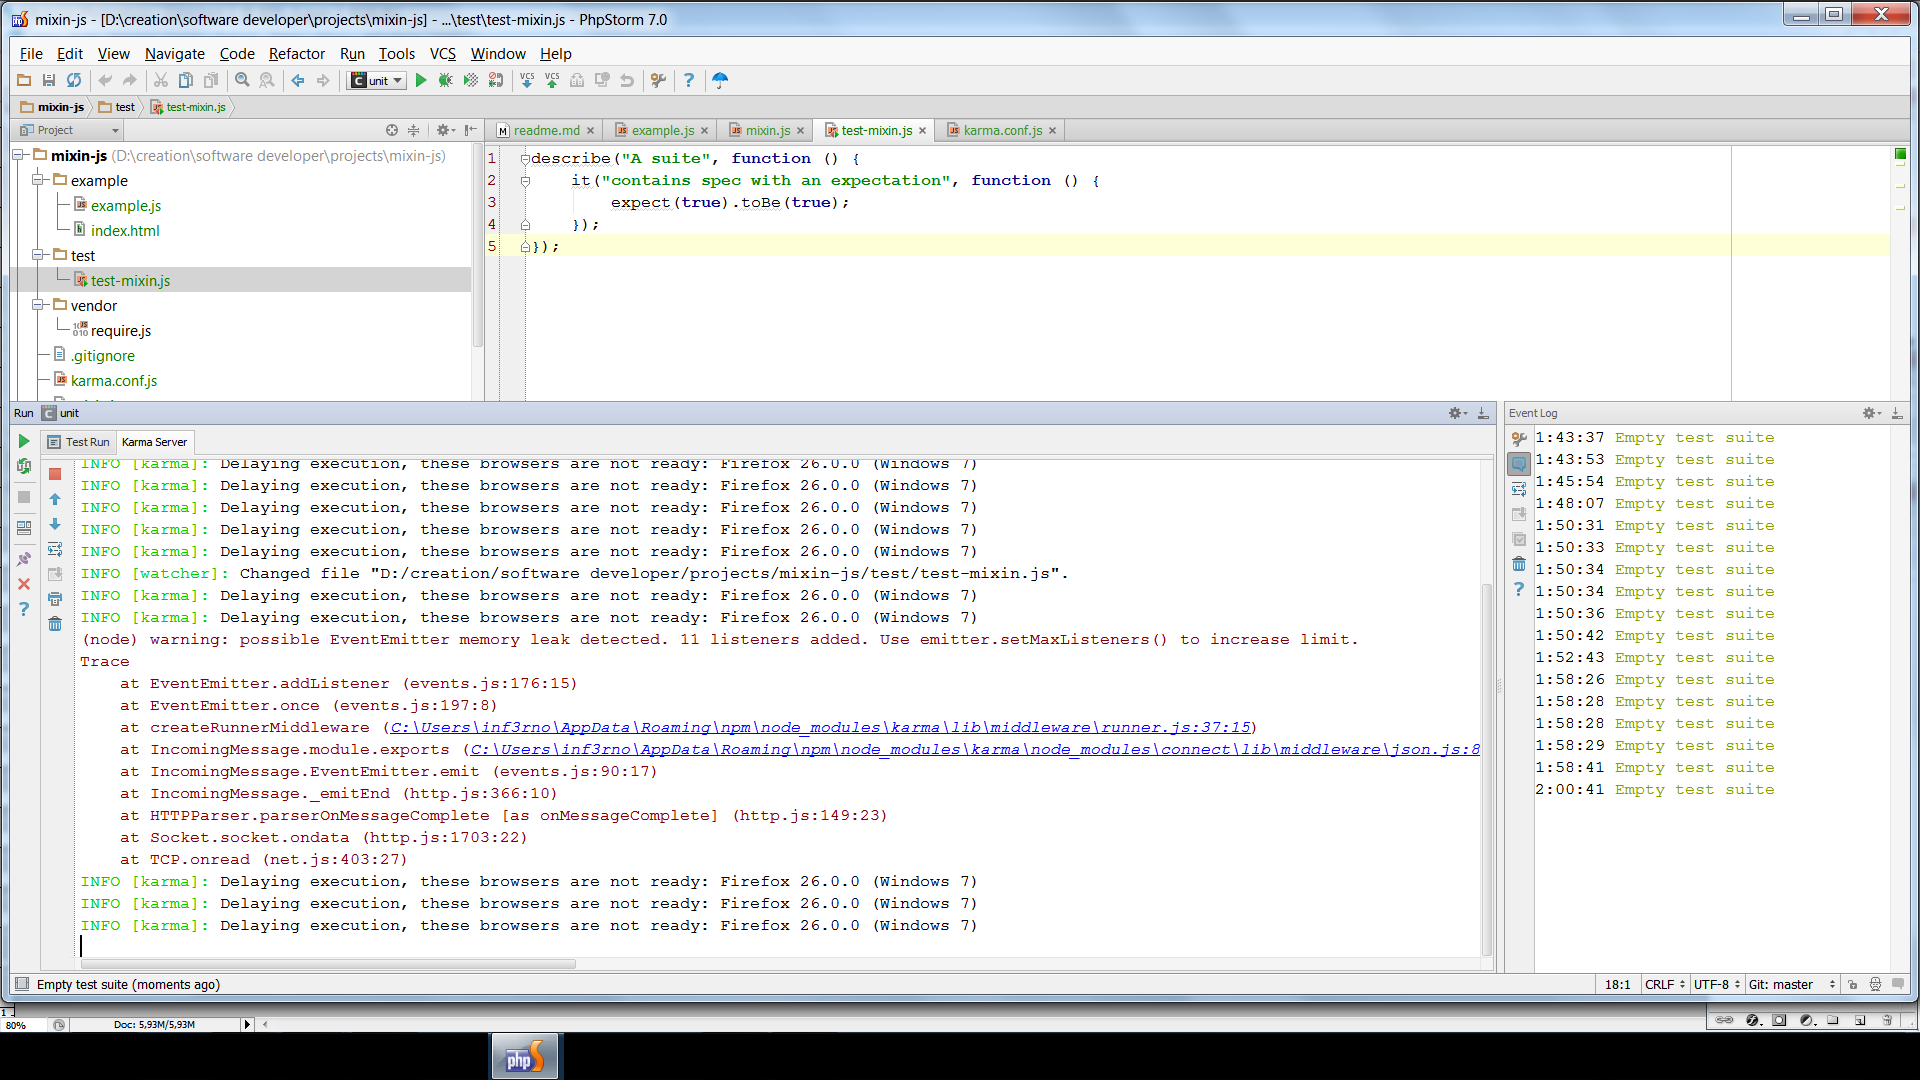Viewport: 1920px width, 1080px height.
Task: Collapse the mixin-js root tree node
Action: click(x=19, y=155)
